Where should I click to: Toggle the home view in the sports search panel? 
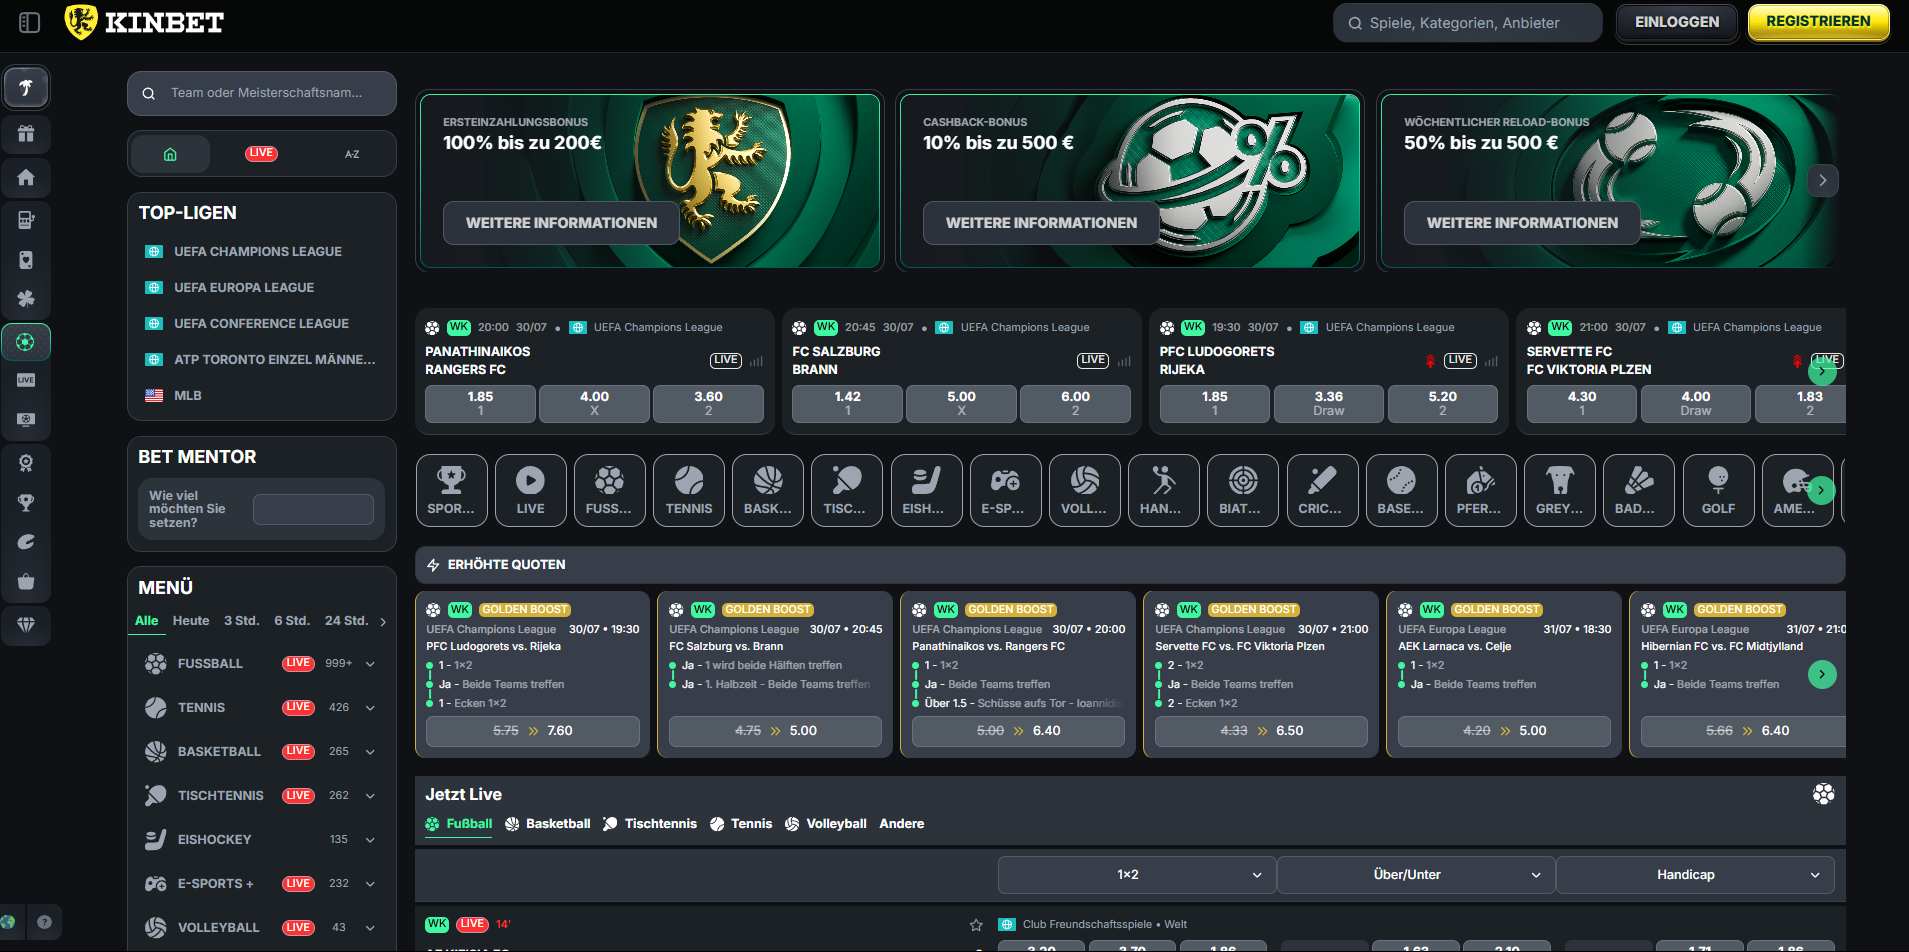pyautogui.click(x=170, y=154)
